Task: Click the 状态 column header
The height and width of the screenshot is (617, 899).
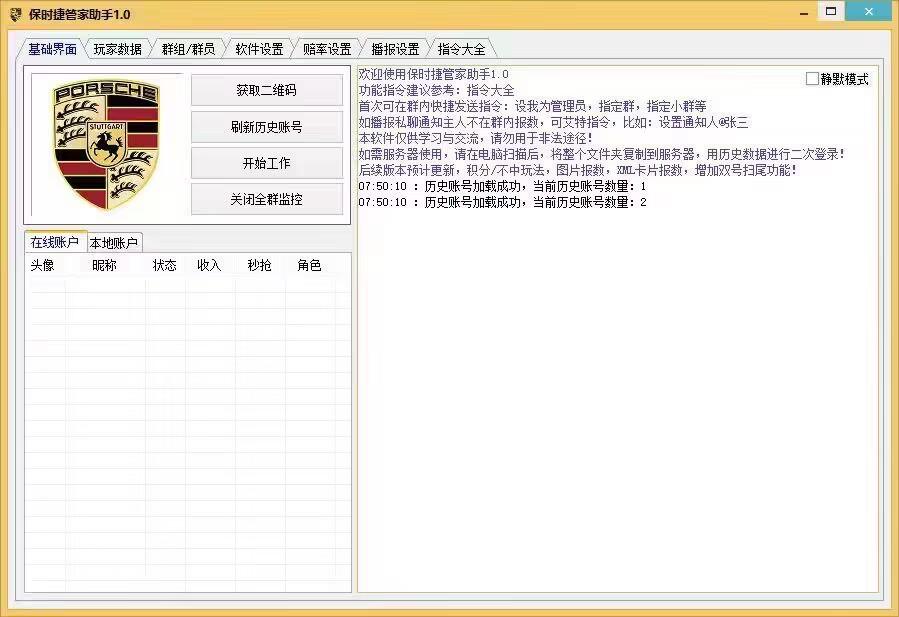Action: click(x=165, y=265)
